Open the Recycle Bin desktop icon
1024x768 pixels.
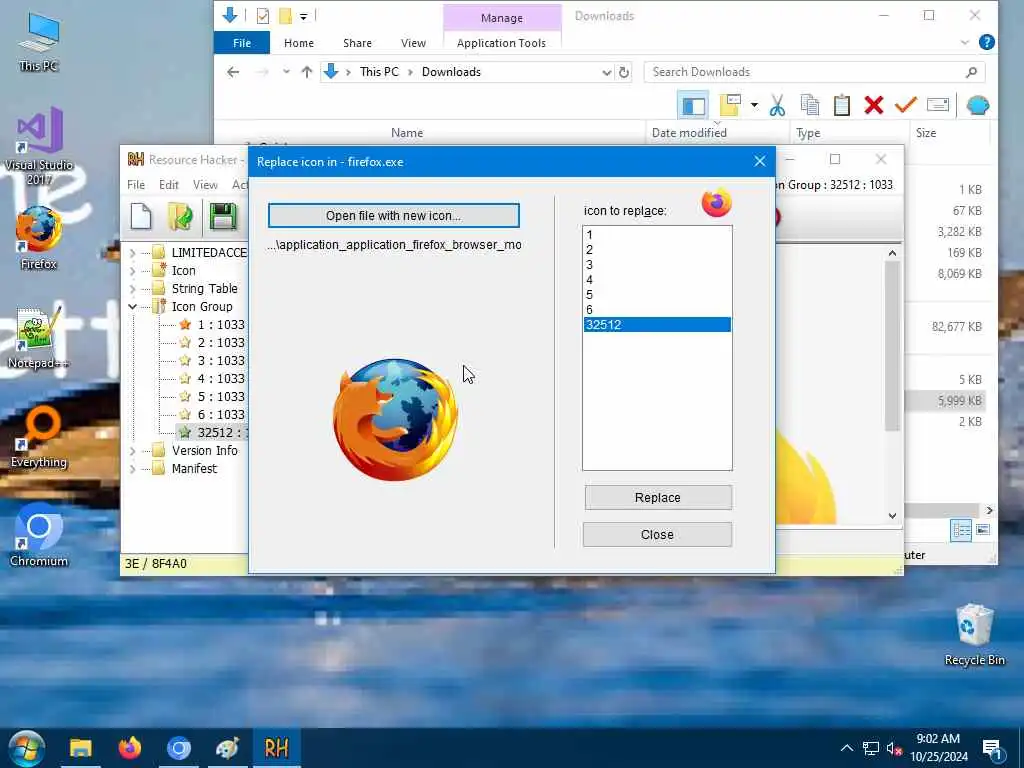coord(974,635)
